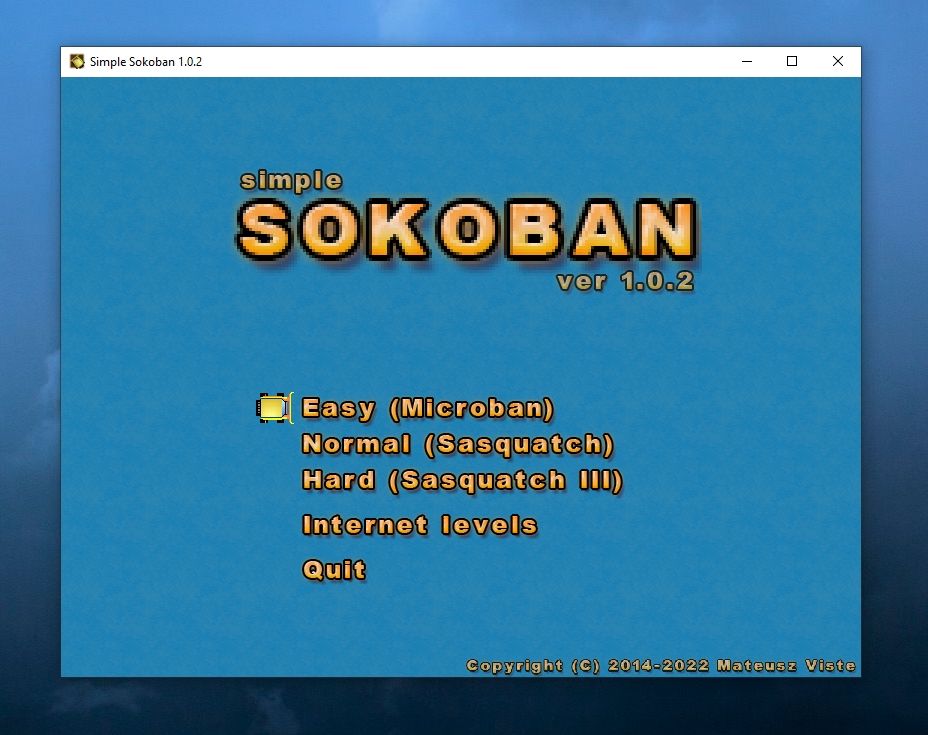Click the 'Simple Sokoban 1.0.2' window title
Screen dimensions: 928x735
pos(146,62)
